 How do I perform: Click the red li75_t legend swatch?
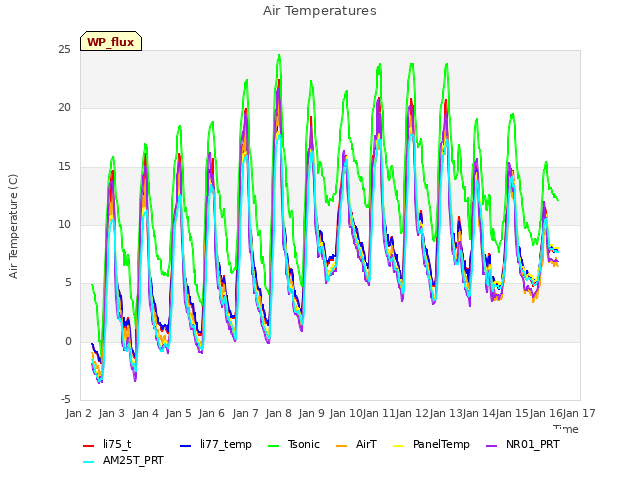pyautogui.click(x=89, y=446)
